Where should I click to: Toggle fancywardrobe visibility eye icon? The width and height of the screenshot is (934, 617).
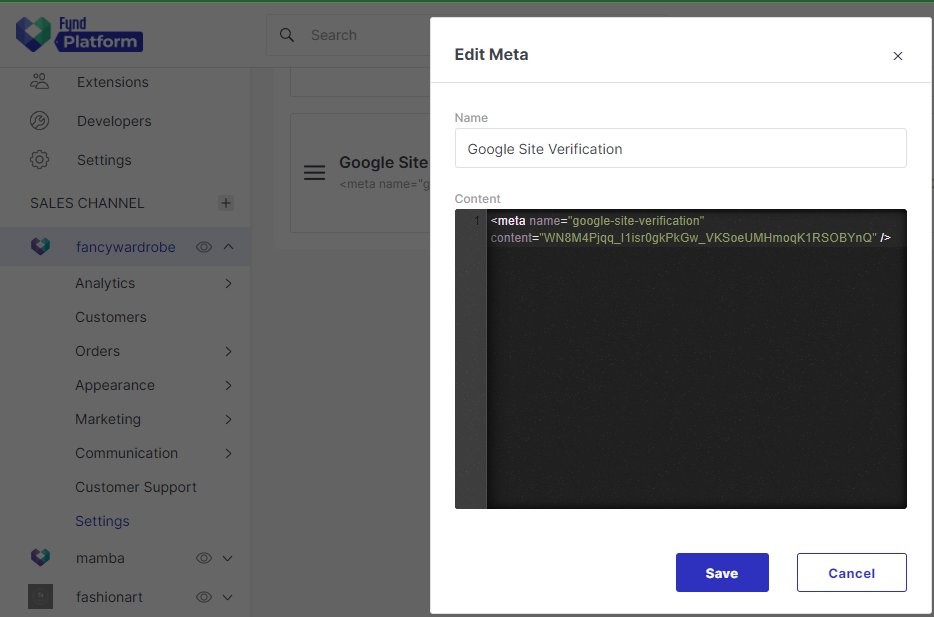point(204,247)
